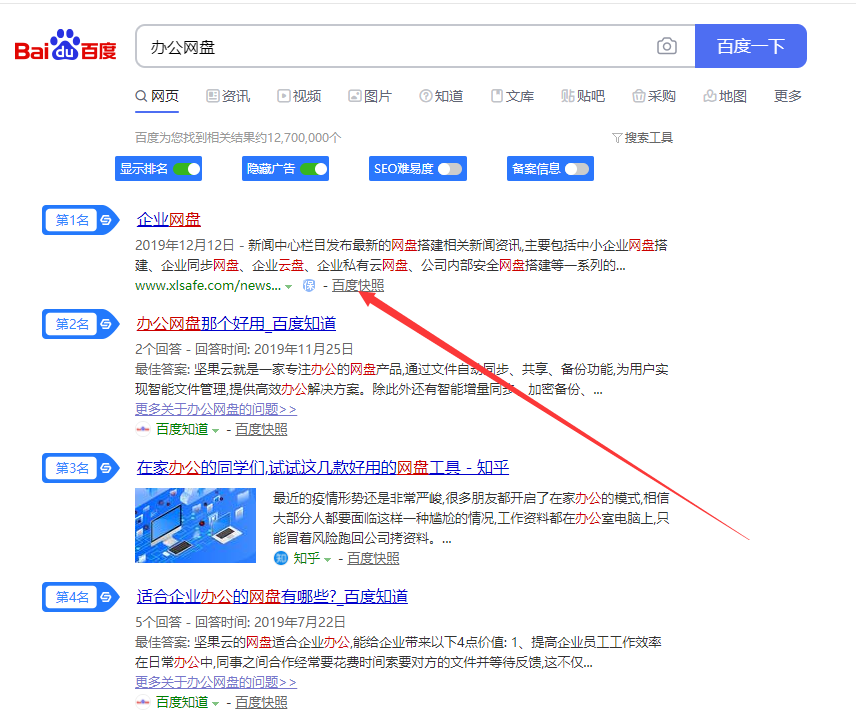Toggle the 显示排名 switch
Screen dimensions: 856x721
pyautogui.click(x=187, y=169)
